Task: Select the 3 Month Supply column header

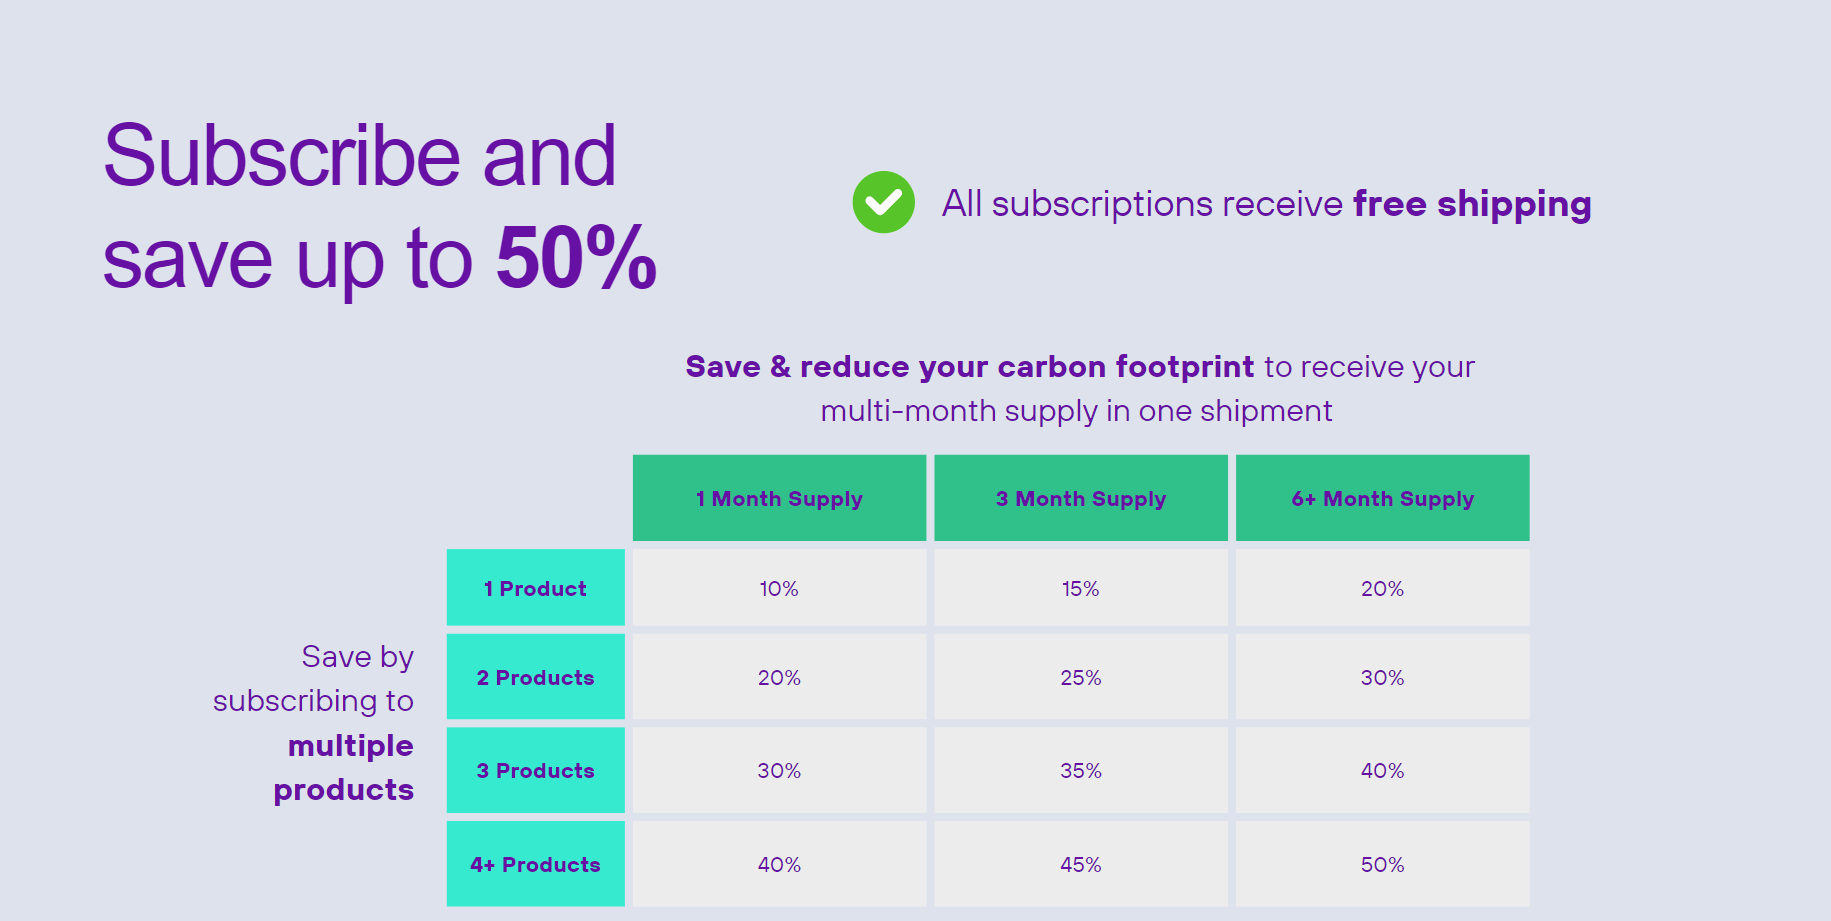Action: (x=1081, y=498)
